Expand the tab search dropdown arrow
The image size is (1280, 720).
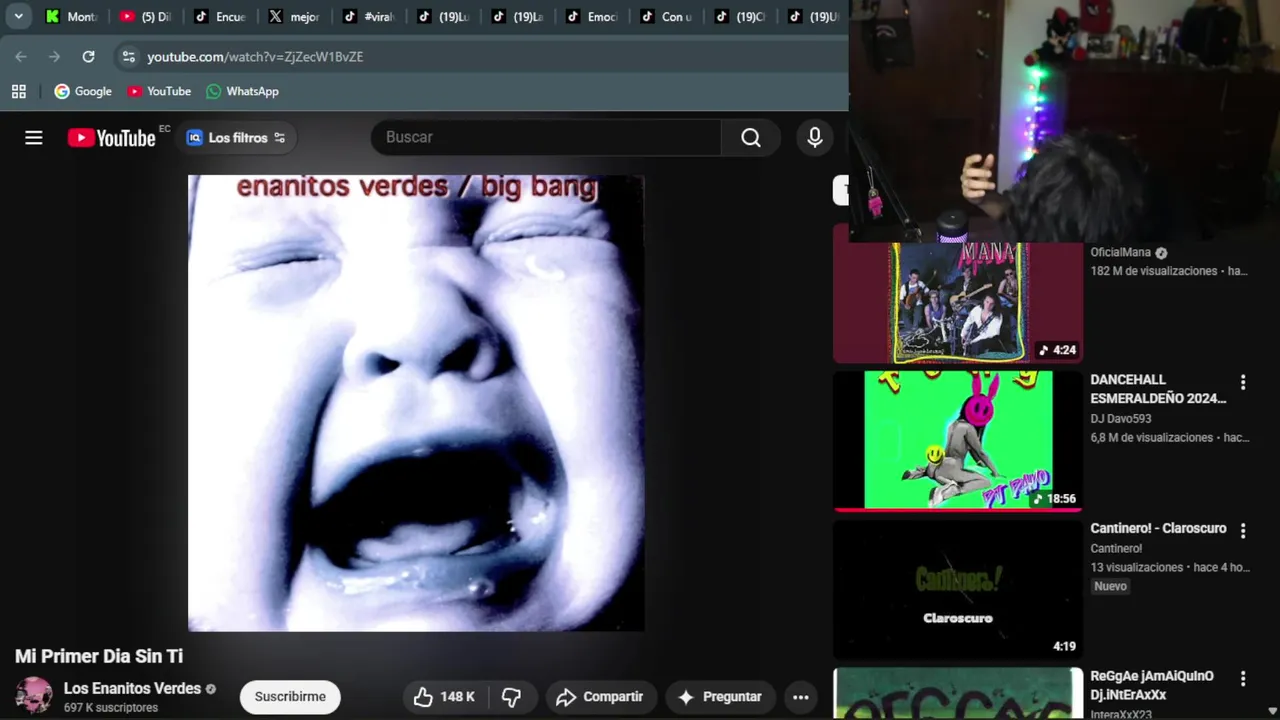pos(18,16)
